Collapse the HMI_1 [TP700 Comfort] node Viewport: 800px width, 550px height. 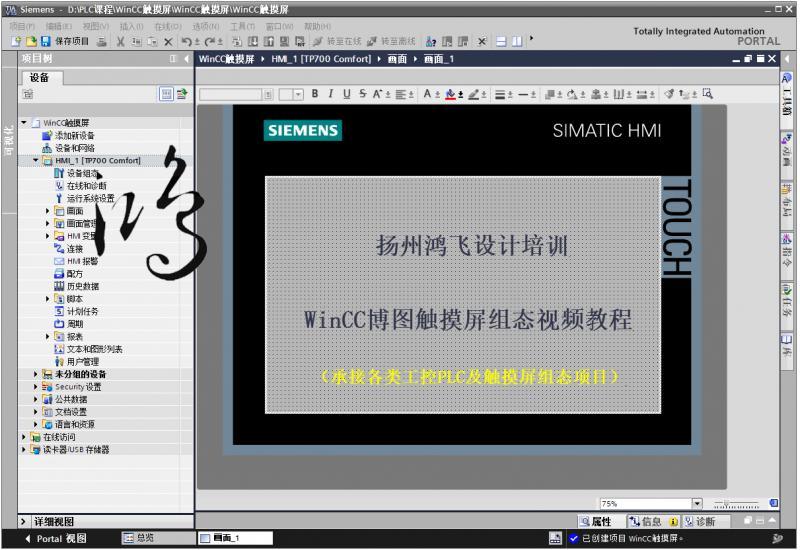click(x=36, y=160)
